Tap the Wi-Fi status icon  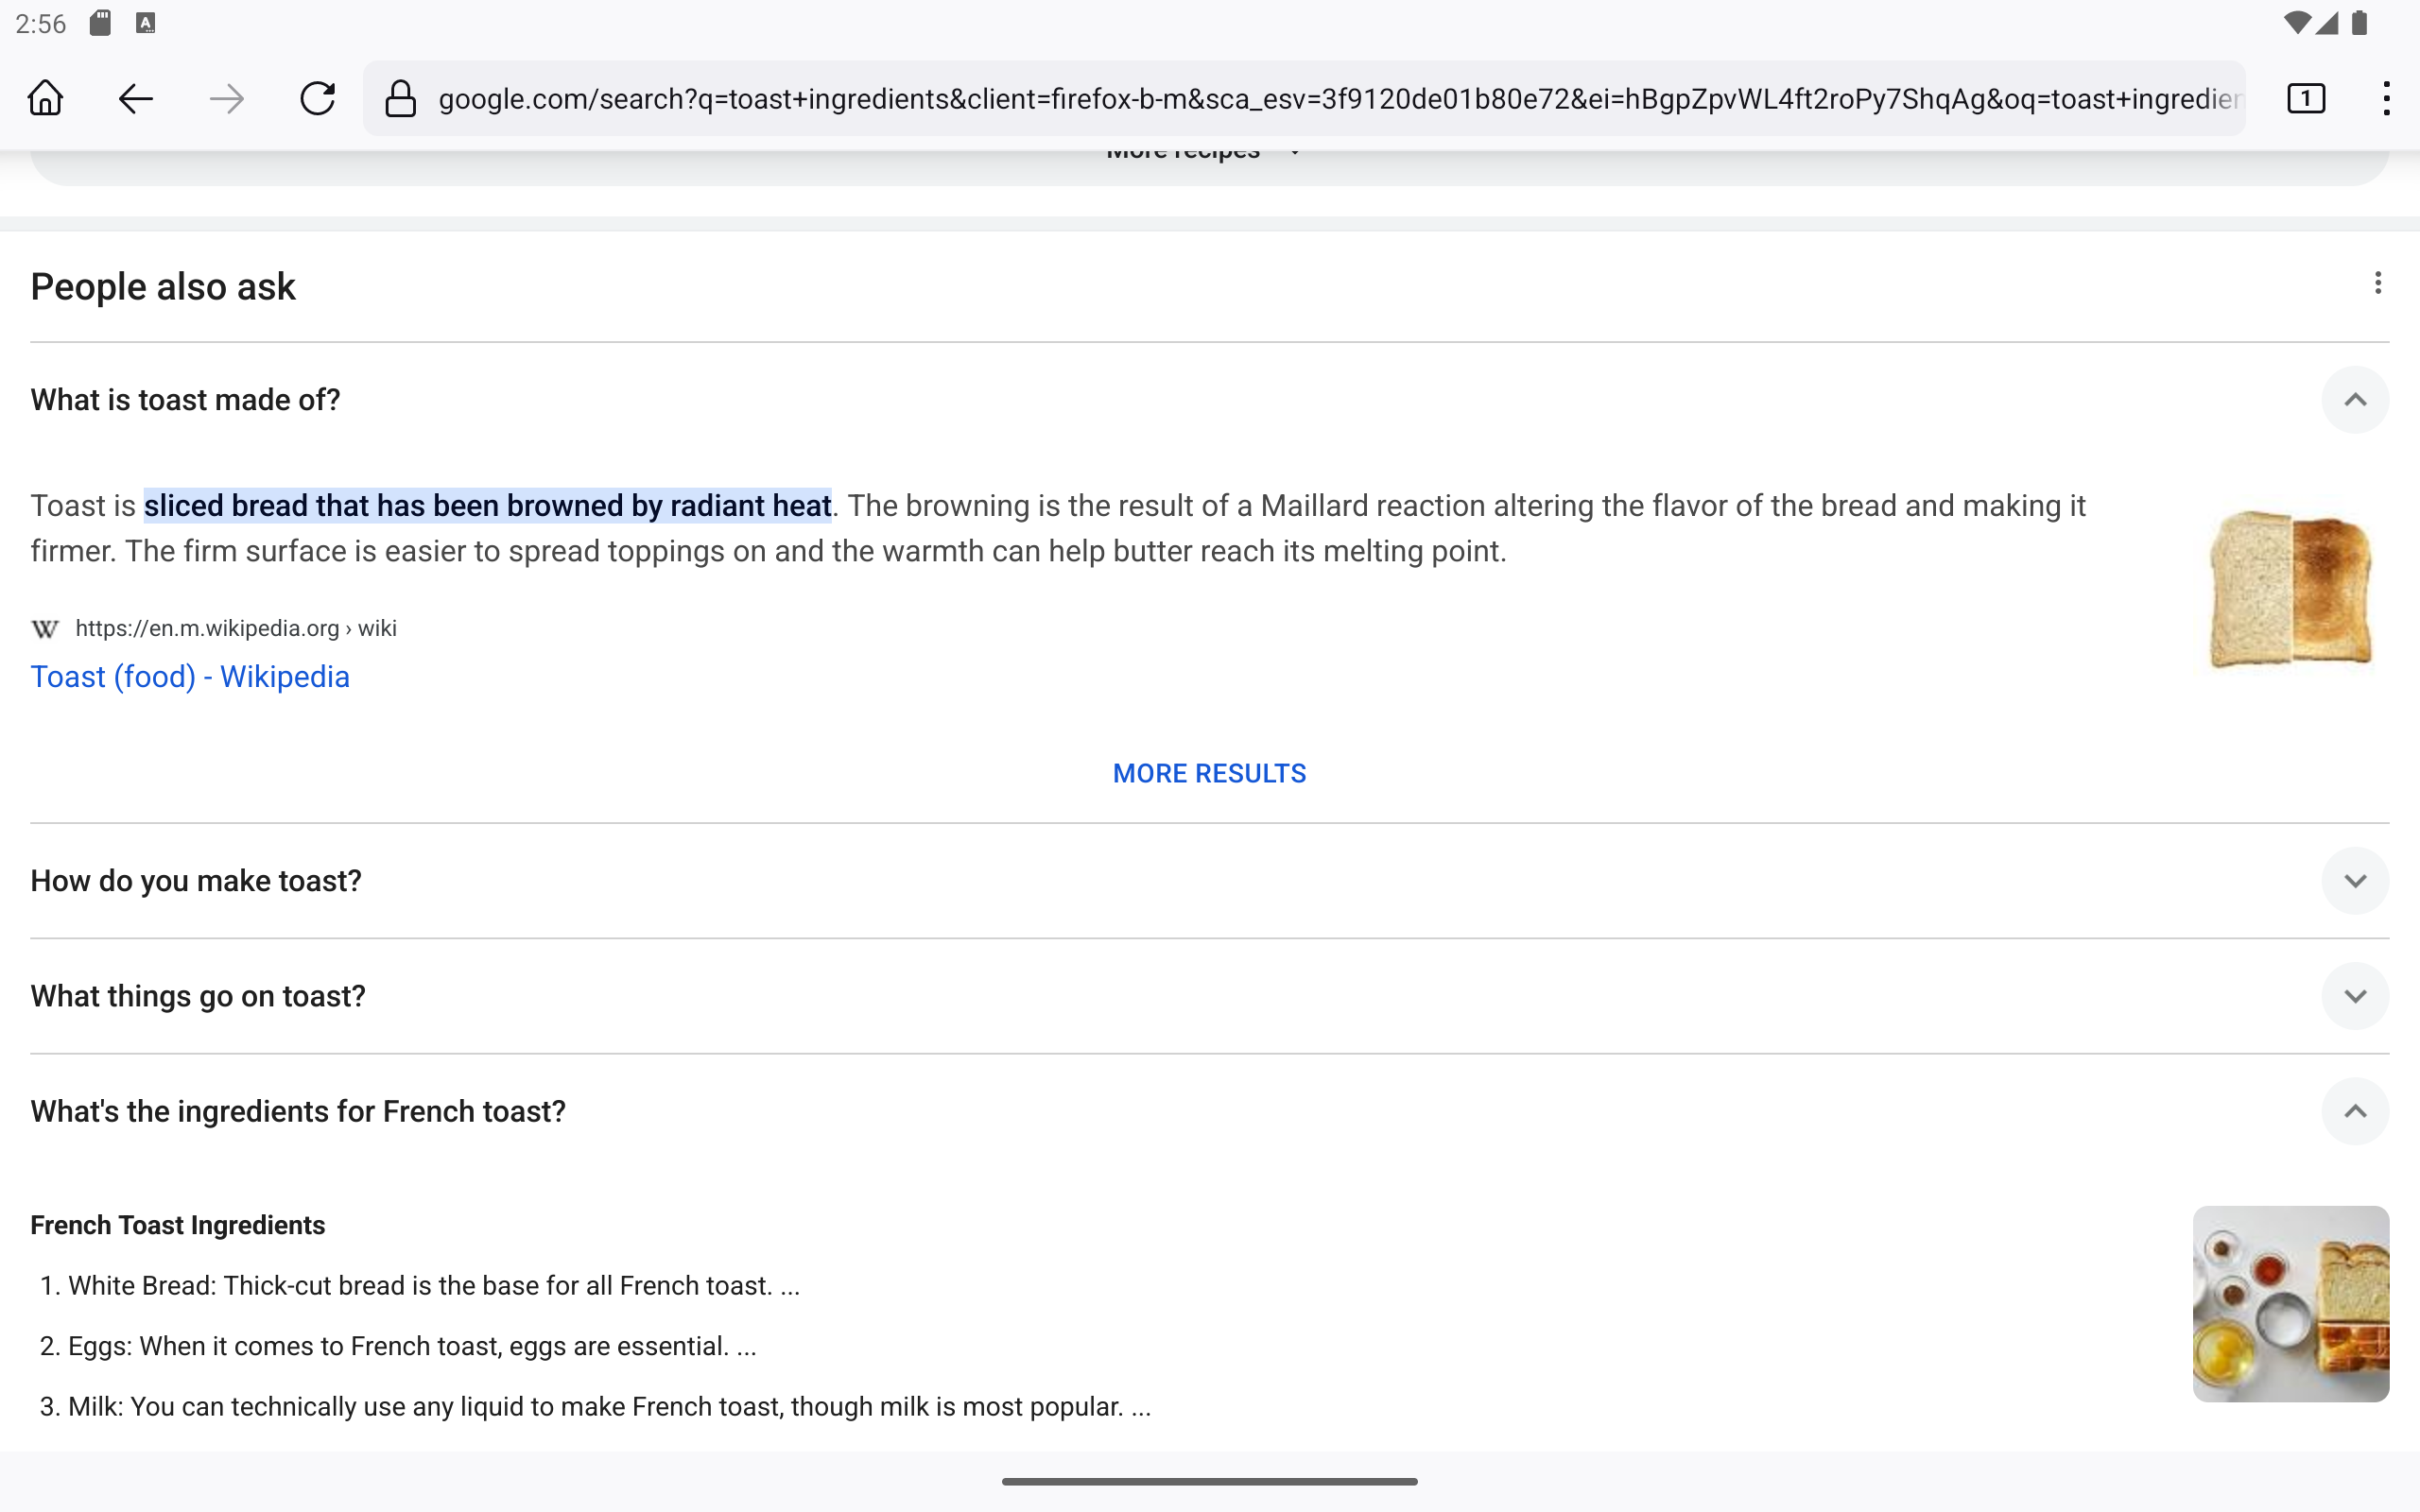[2298, 23]
